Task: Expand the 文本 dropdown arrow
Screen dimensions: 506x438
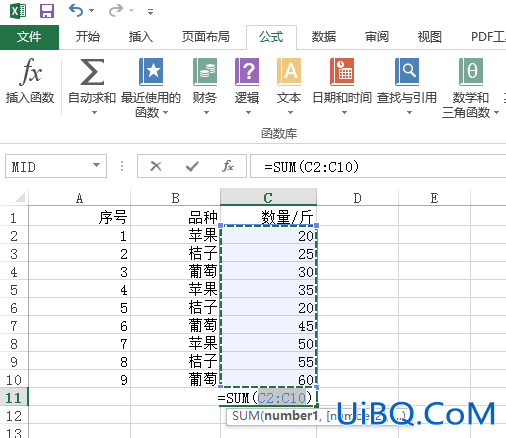Action: click(290, 113)
